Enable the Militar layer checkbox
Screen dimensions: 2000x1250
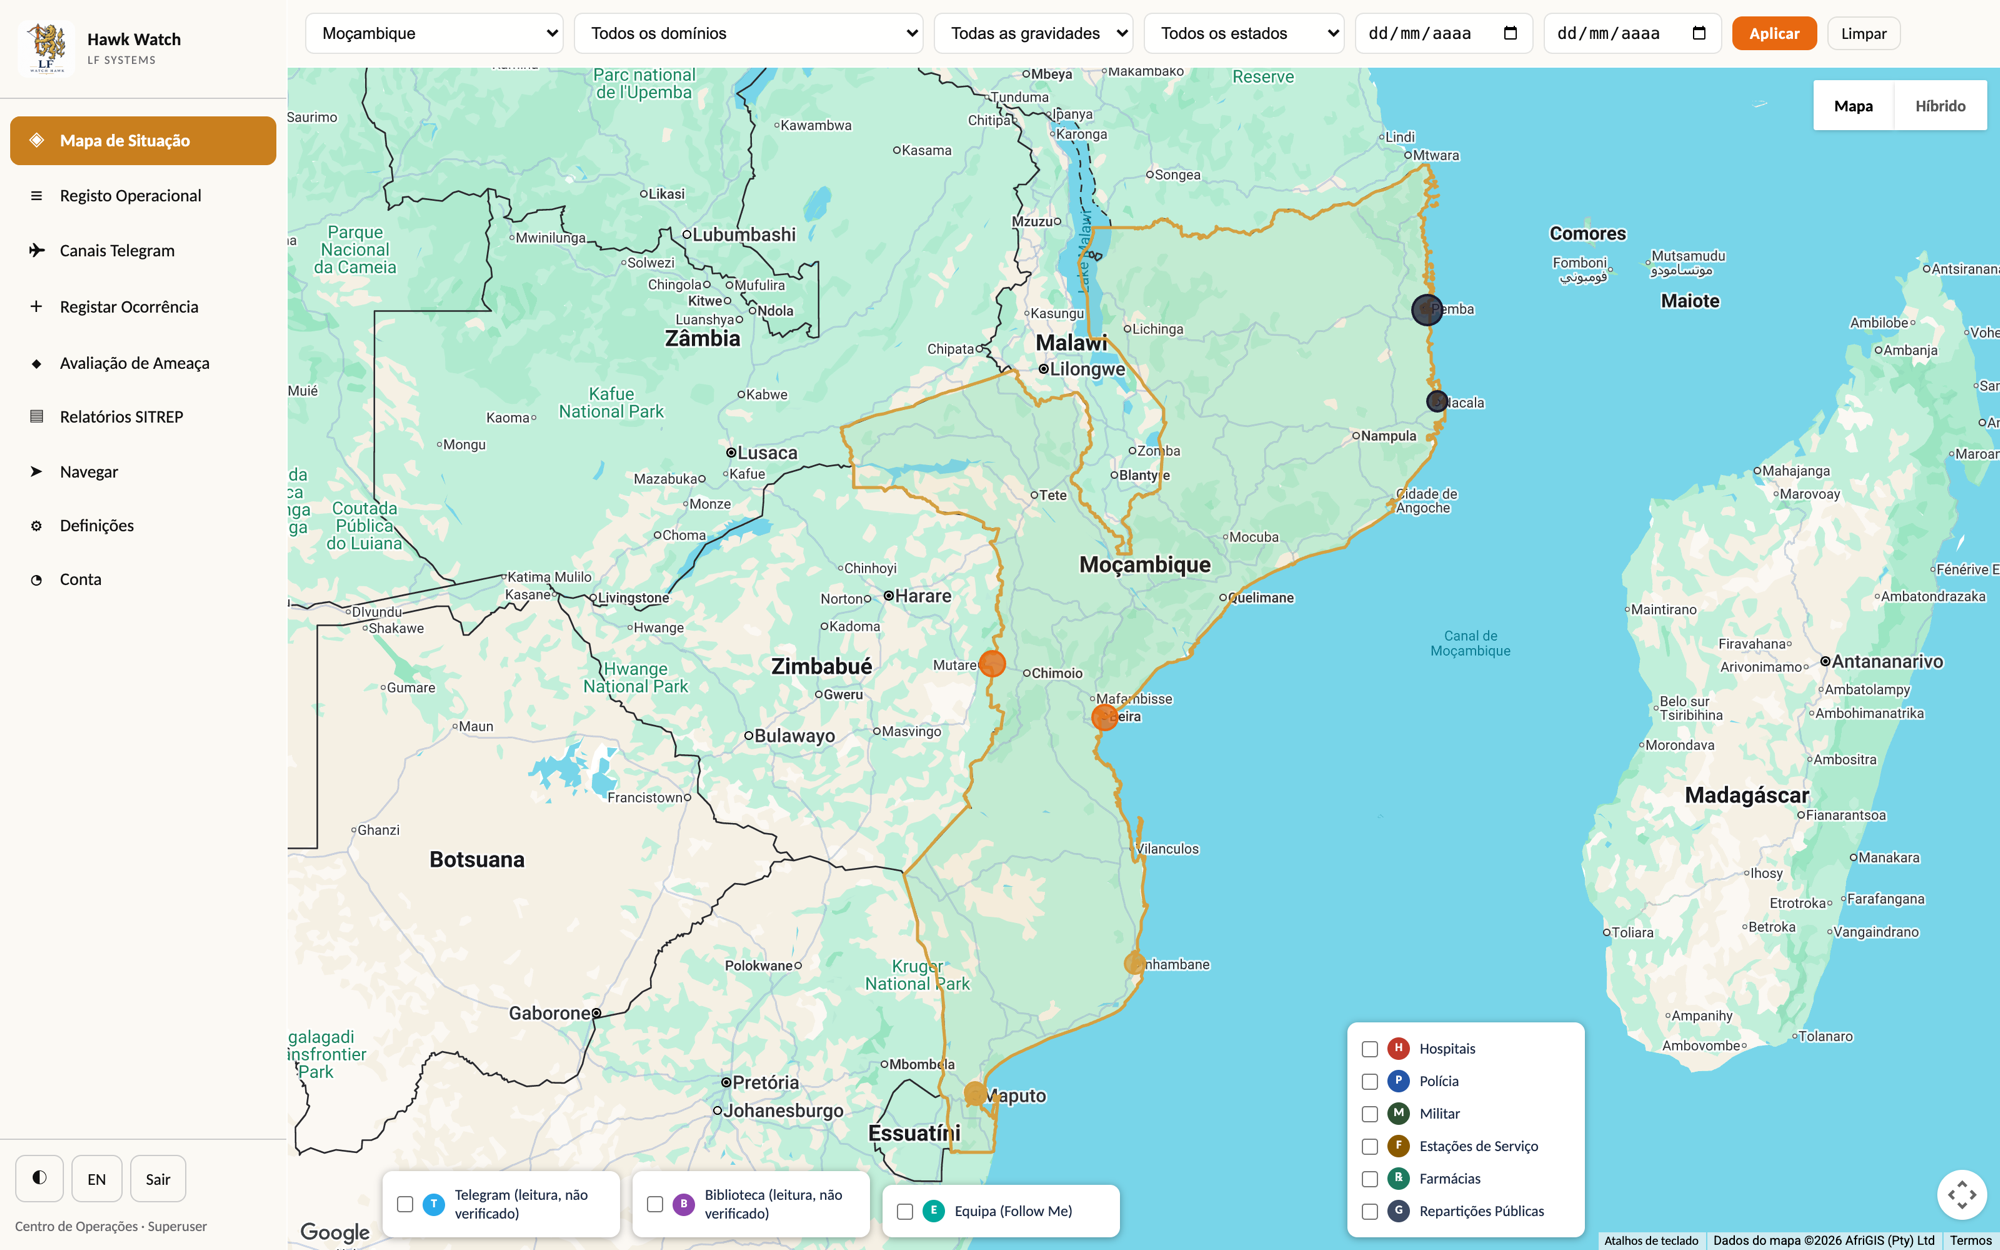coord(1370,1114)
